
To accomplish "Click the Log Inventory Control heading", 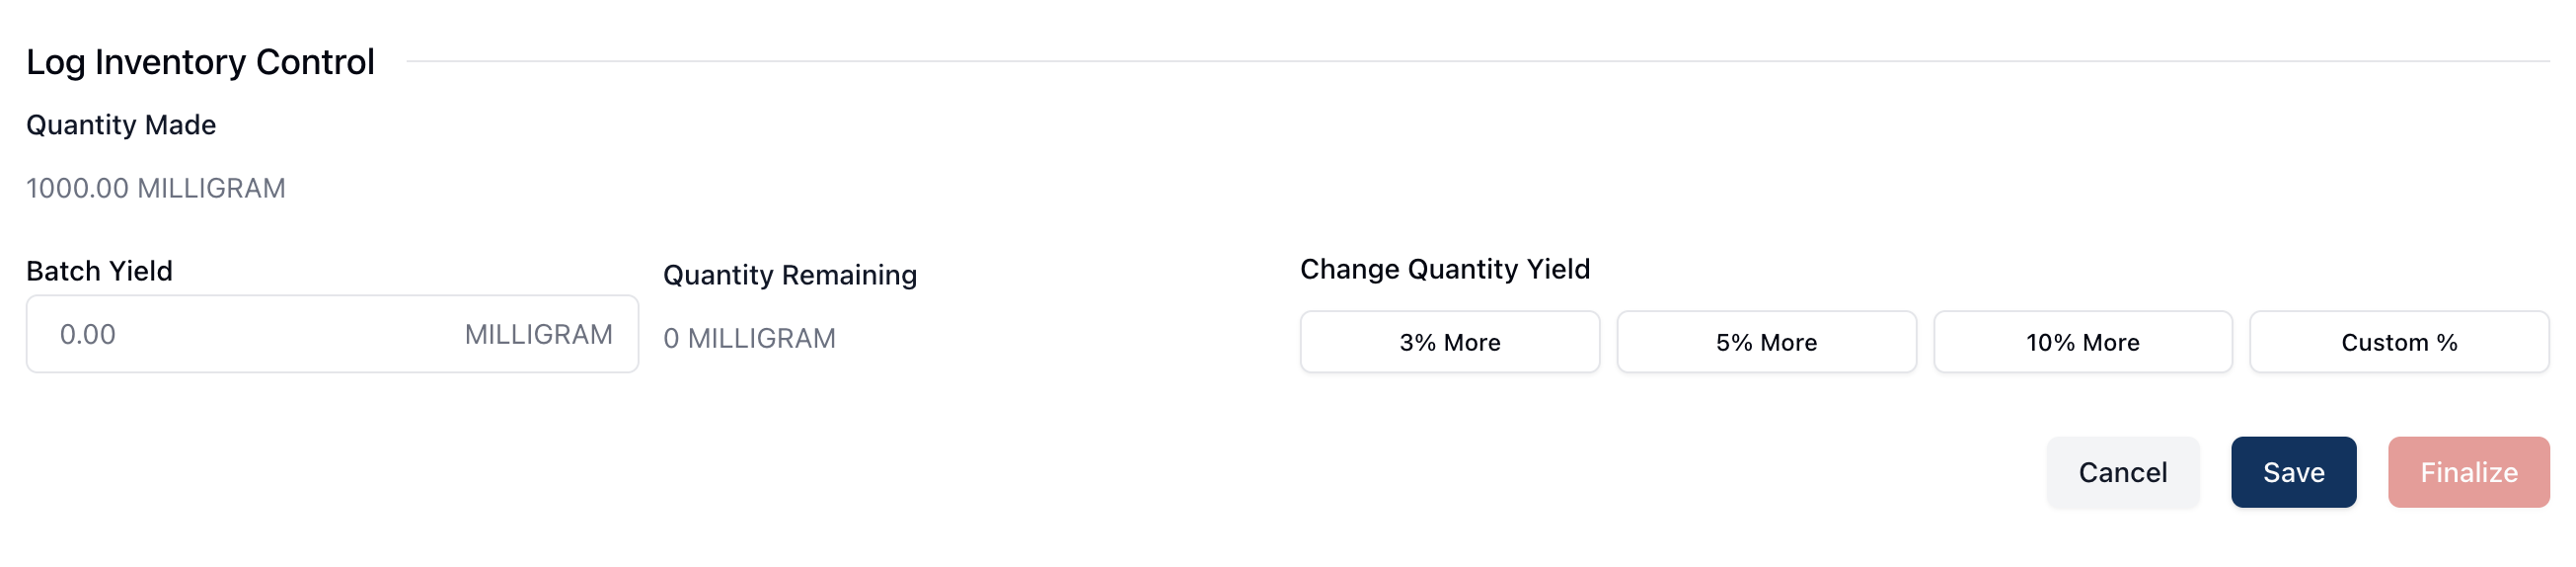I will [x=200, y=62].
